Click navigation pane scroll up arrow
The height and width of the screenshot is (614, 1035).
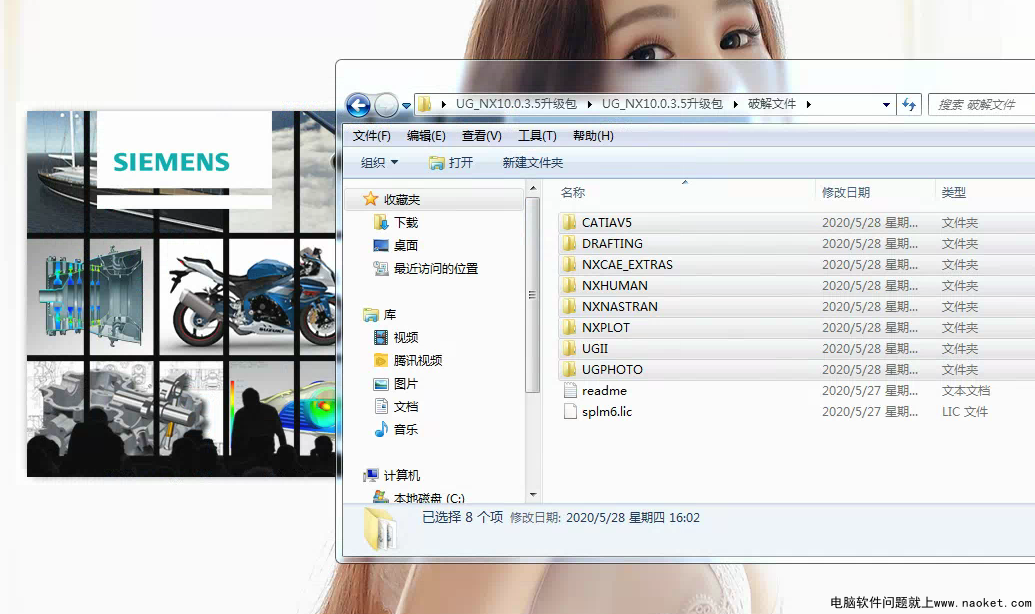(x=533, y=189)
